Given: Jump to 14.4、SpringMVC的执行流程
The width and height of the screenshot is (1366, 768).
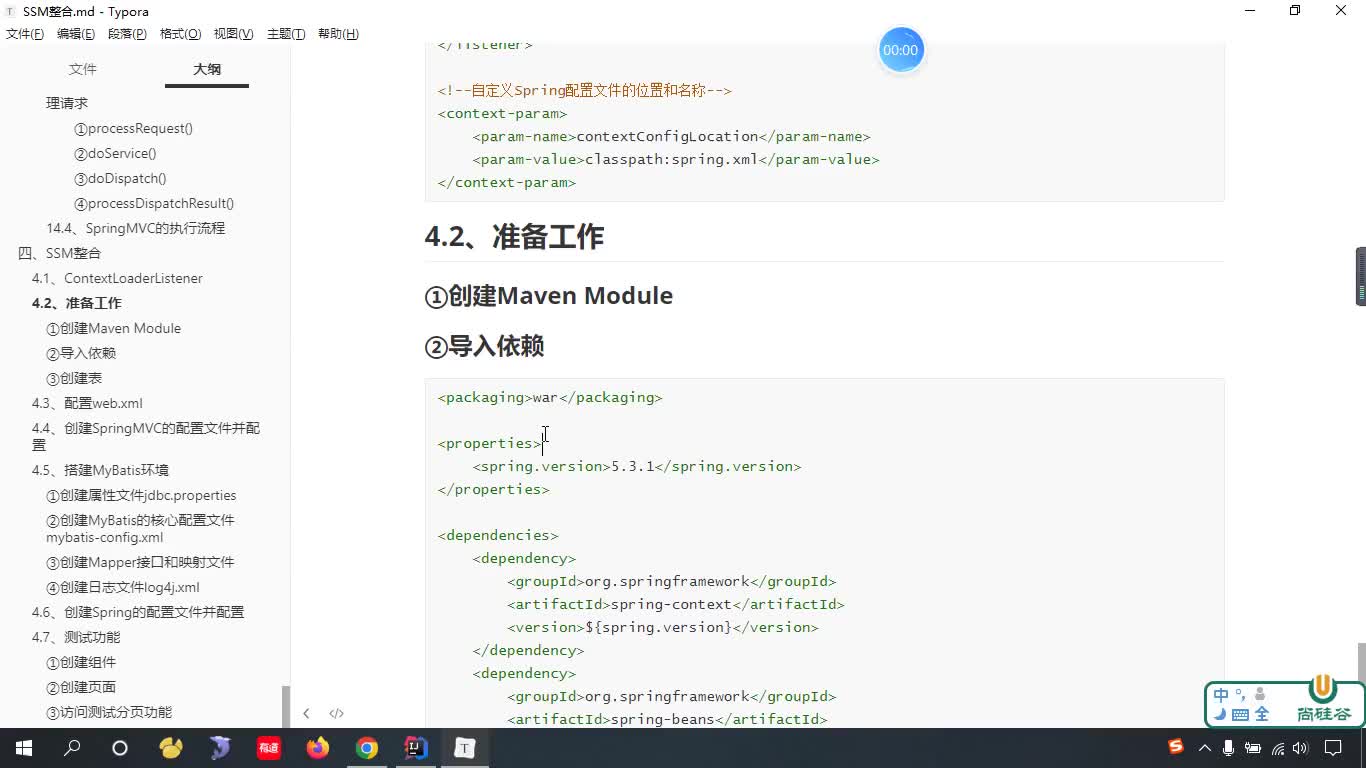Looking at the screenshot, I should (x=136, y=228).
